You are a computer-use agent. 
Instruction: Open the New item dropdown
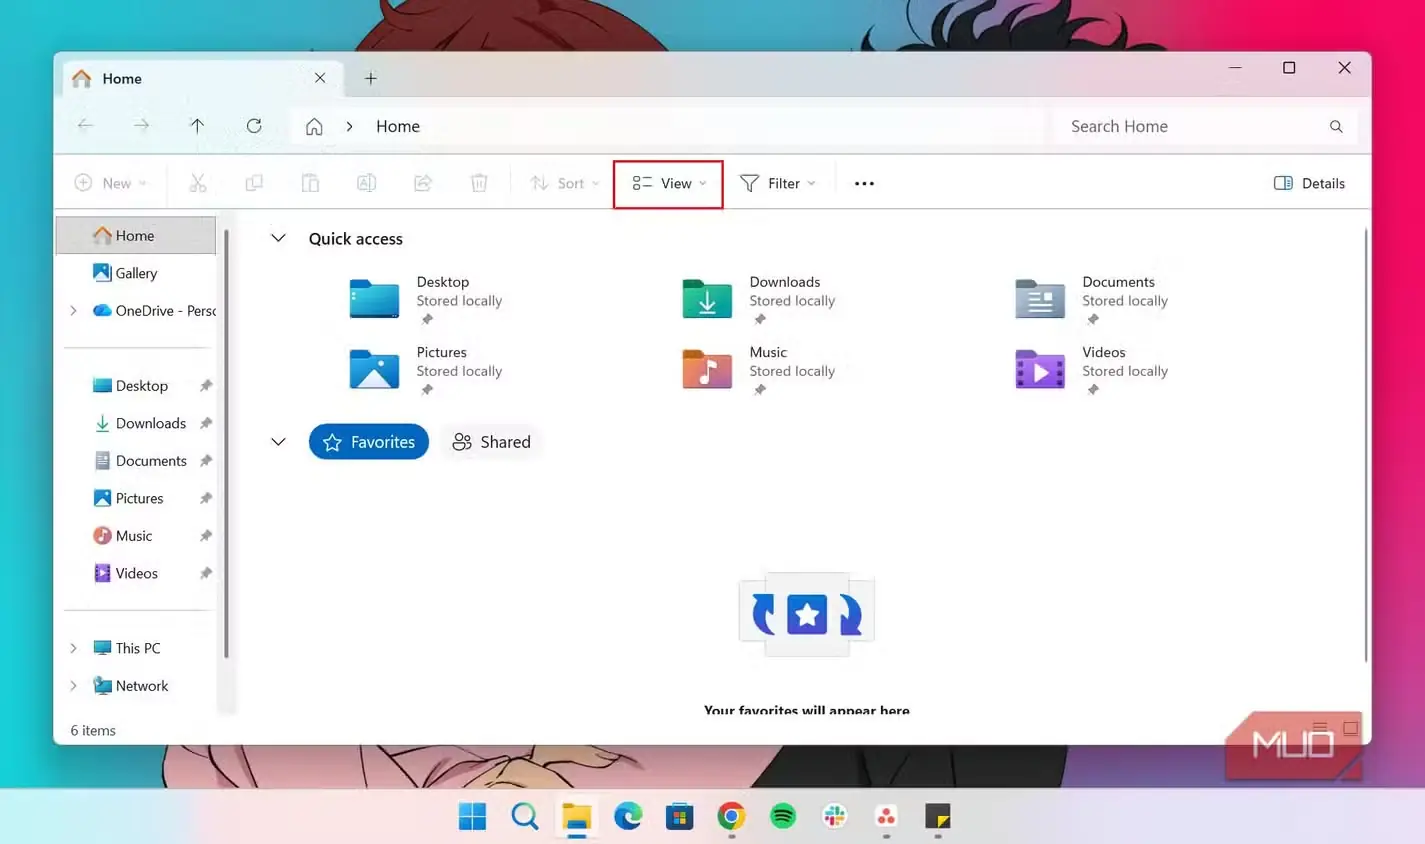coord(111,183)
